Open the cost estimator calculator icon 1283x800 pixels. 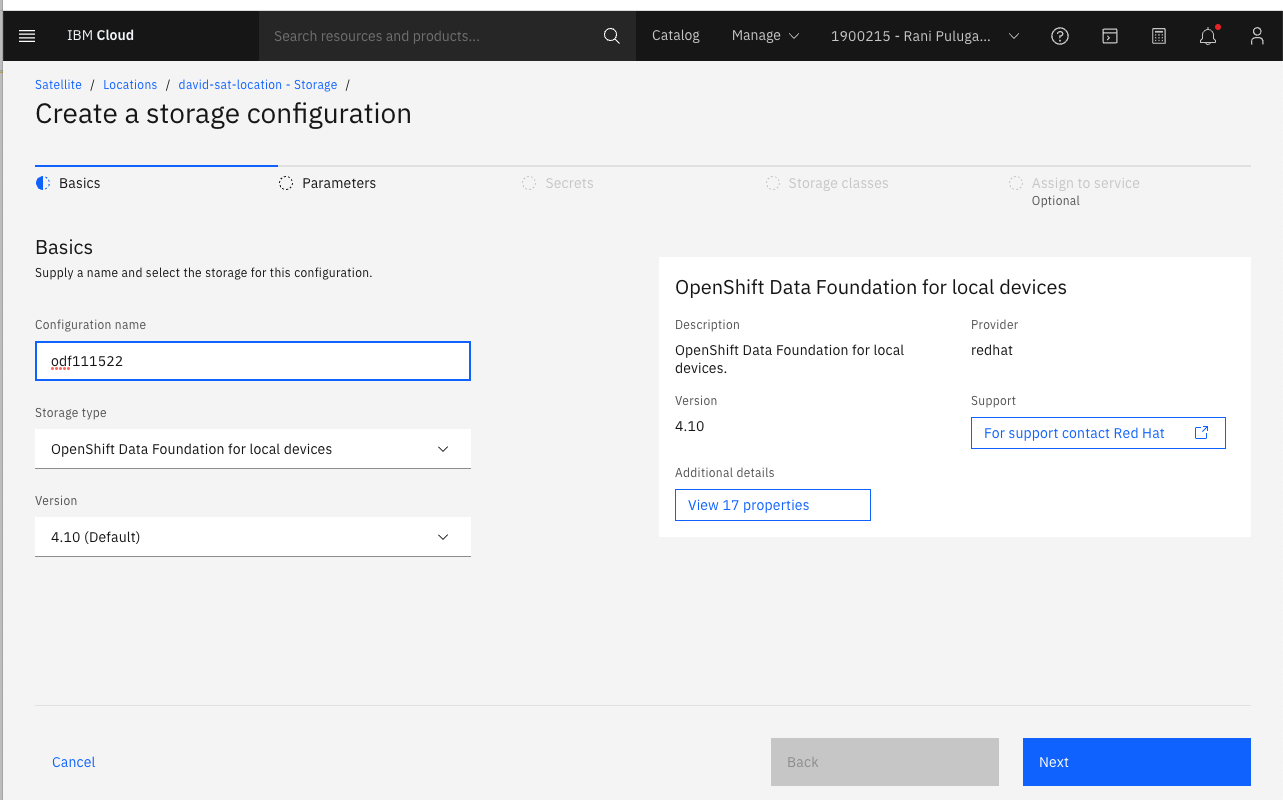1159,36
